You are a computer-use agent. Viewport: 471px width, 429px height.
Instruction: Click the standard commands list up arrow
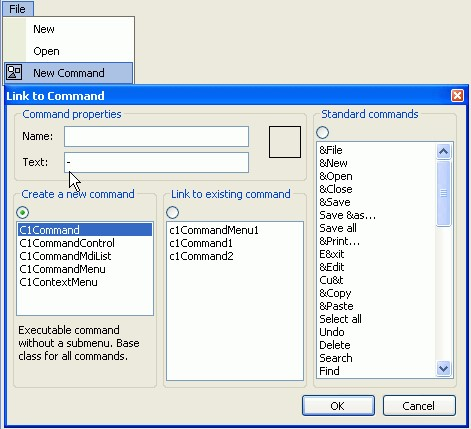click(443, 152)
